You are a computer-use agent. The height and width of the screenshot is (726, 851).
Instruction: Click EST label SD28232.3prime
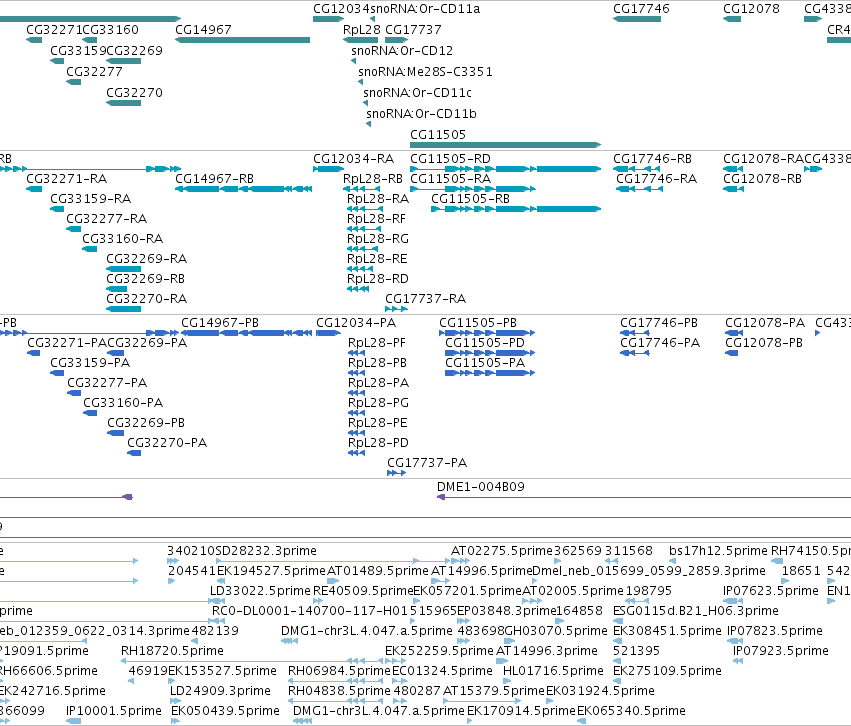pyautogui.click(x=266, y=551)
